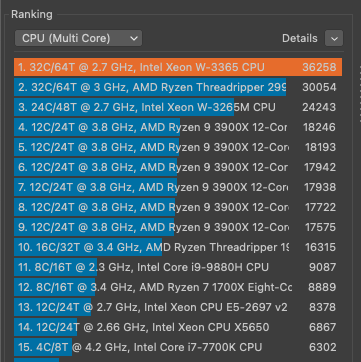Click the score value 17575

coord(320,227)
